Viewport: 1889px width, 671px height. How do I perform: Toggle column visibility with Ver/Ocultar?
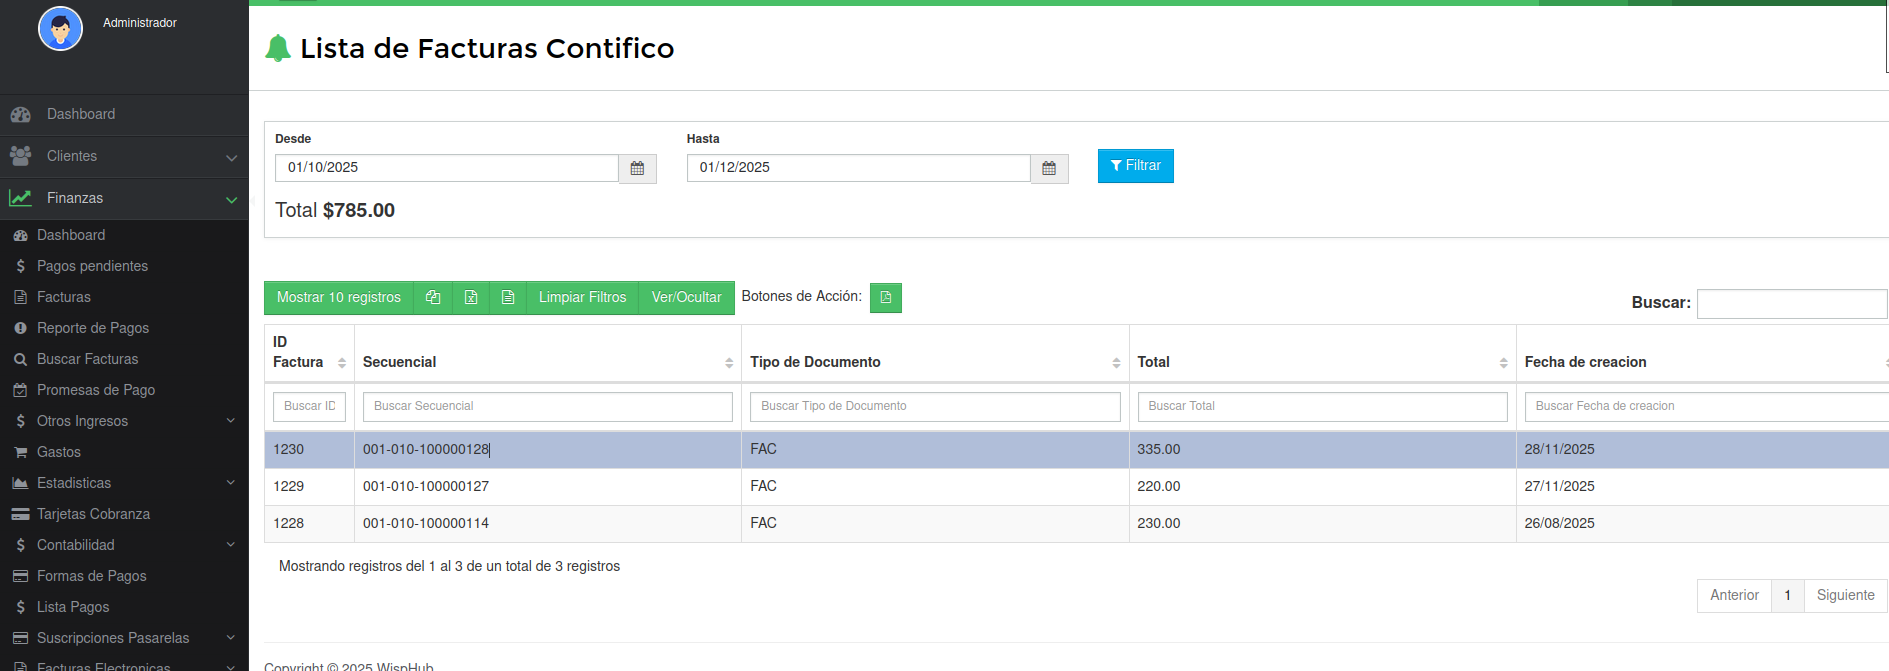click(686, 298)
